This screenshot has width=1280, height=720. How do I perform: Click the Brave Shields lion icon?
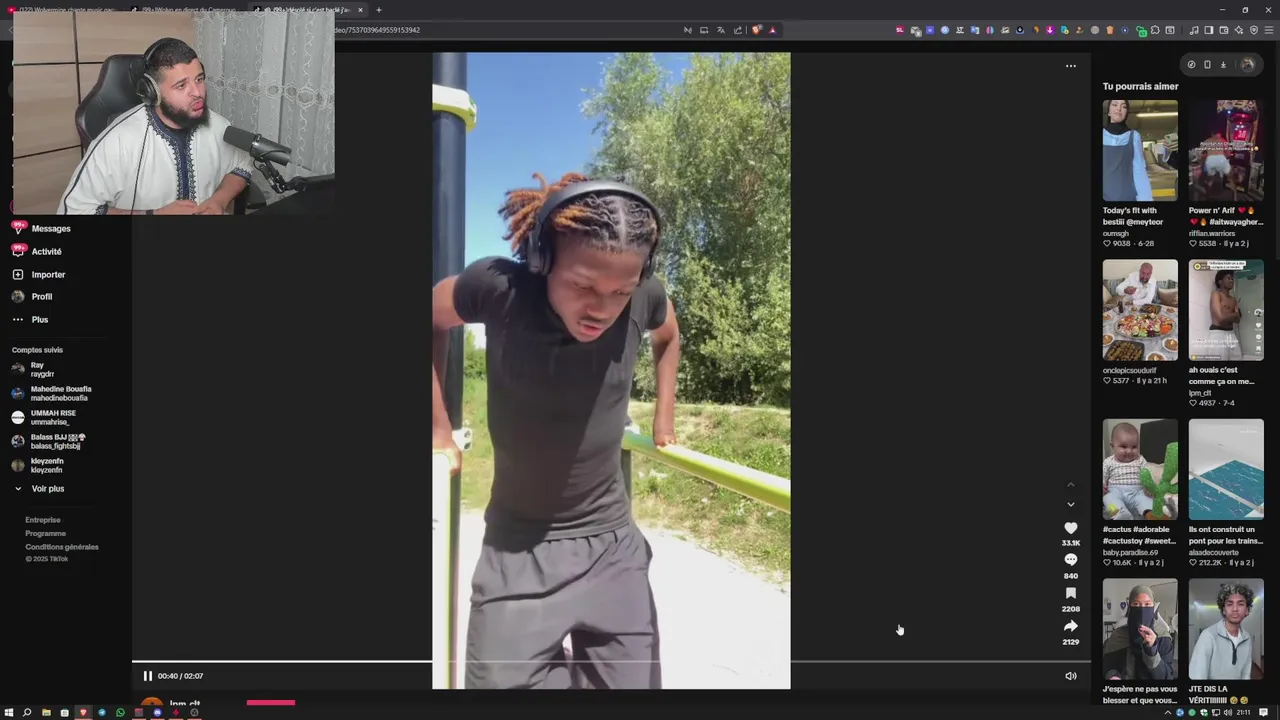(x=757, y=30)
